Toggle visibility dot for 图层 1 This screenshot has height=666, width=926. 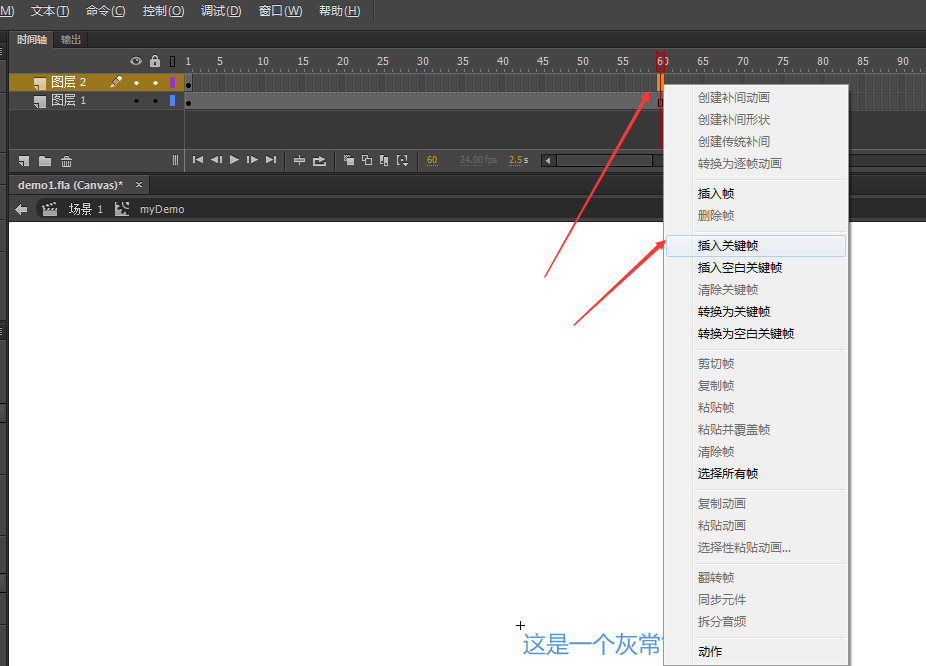(136, 101)
